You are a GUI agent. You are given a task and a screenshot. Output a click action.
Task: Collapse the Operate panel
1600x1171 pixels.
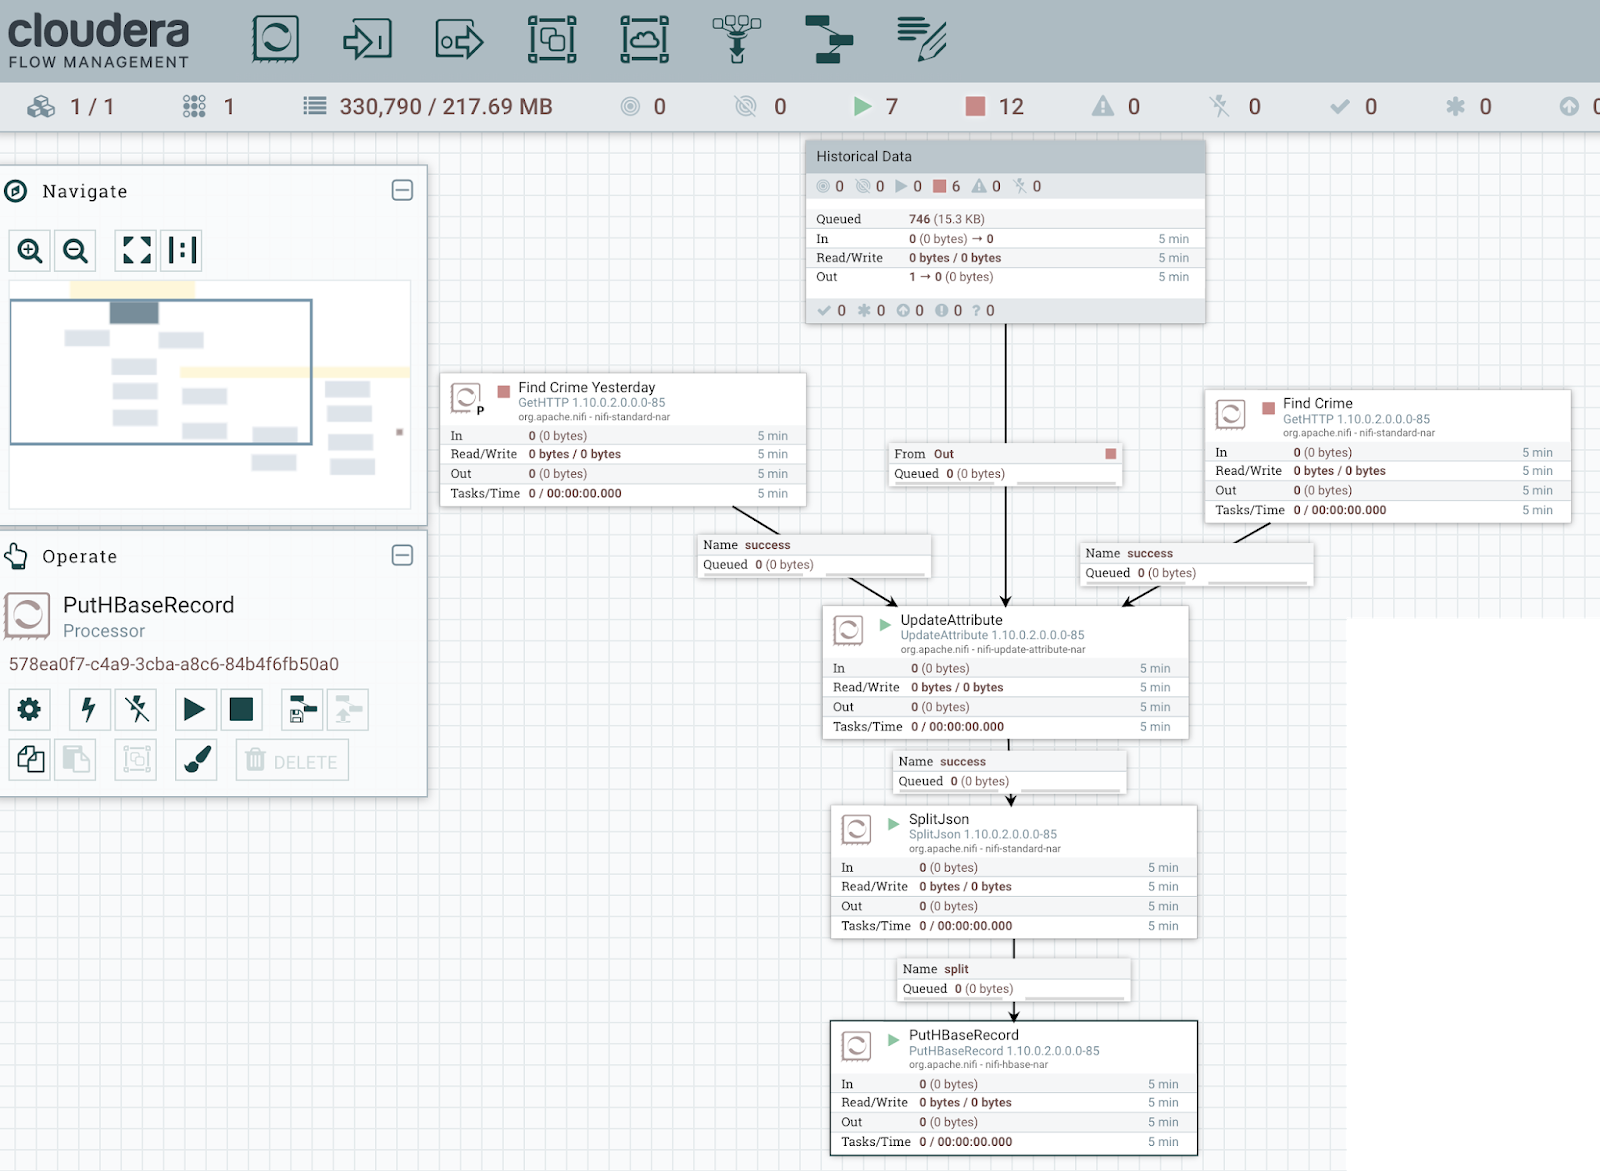(x=402, y=555)
